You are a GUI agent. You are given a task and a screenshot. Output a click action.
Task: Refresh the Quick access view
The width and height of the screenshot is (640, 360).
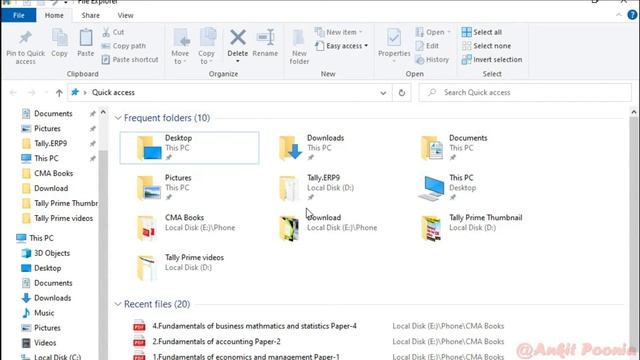(402, 93)
